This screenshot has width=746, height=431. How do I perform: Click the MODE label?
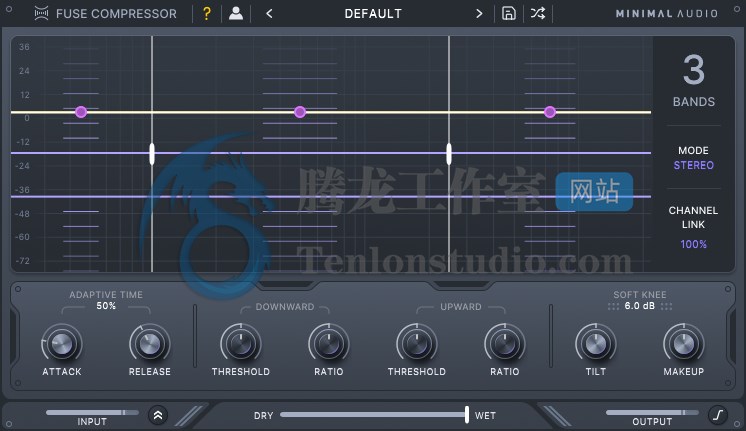pyautogui.click(x=693, y=150)
